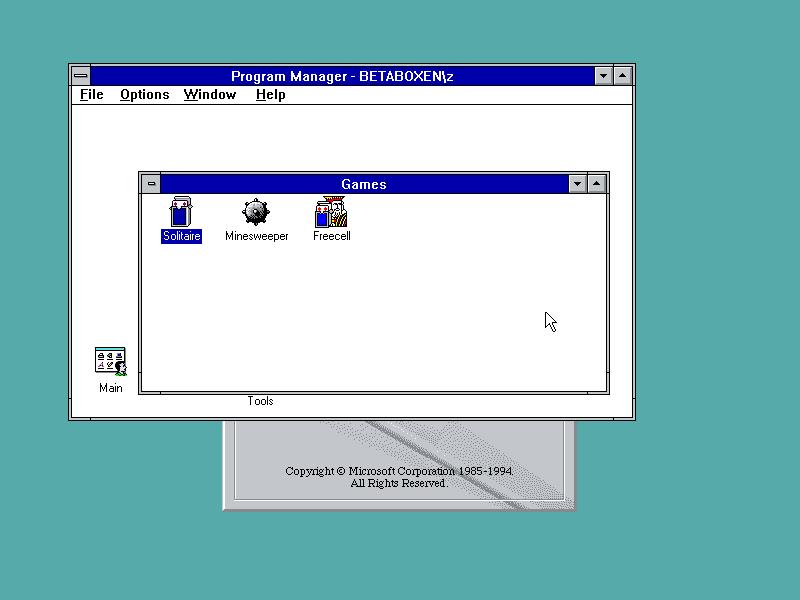
Task: Click the Microsoft copyright splash window
Action: tap(399, 465)
